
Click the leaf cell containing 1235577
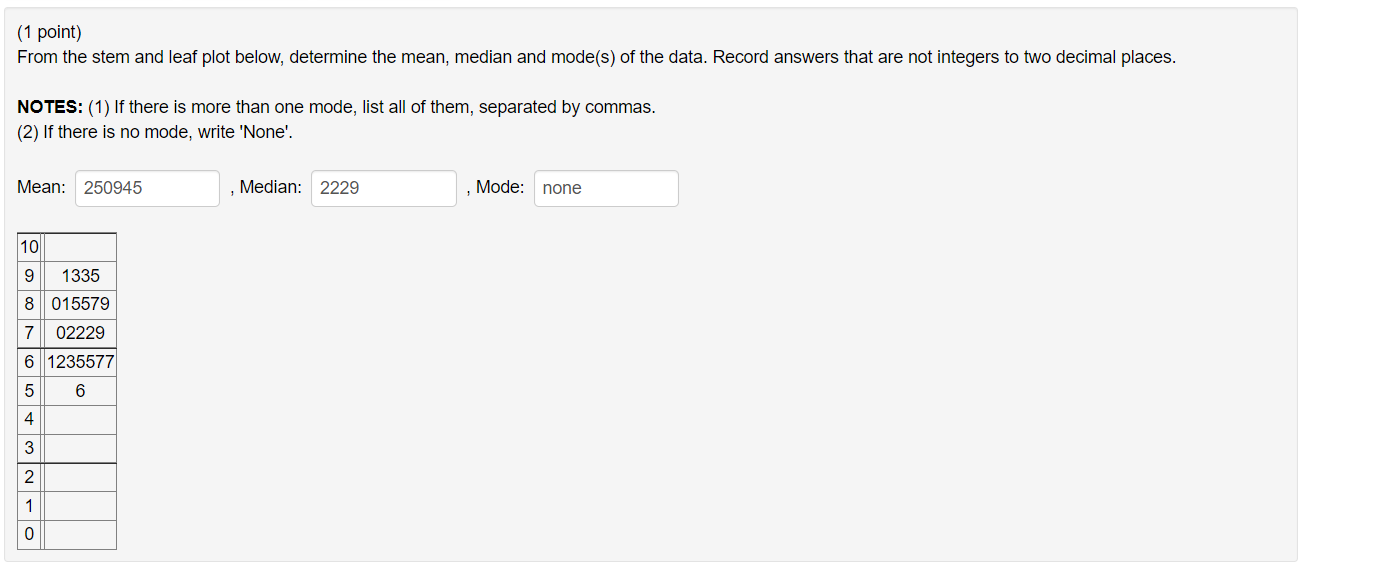pos(79,361)
